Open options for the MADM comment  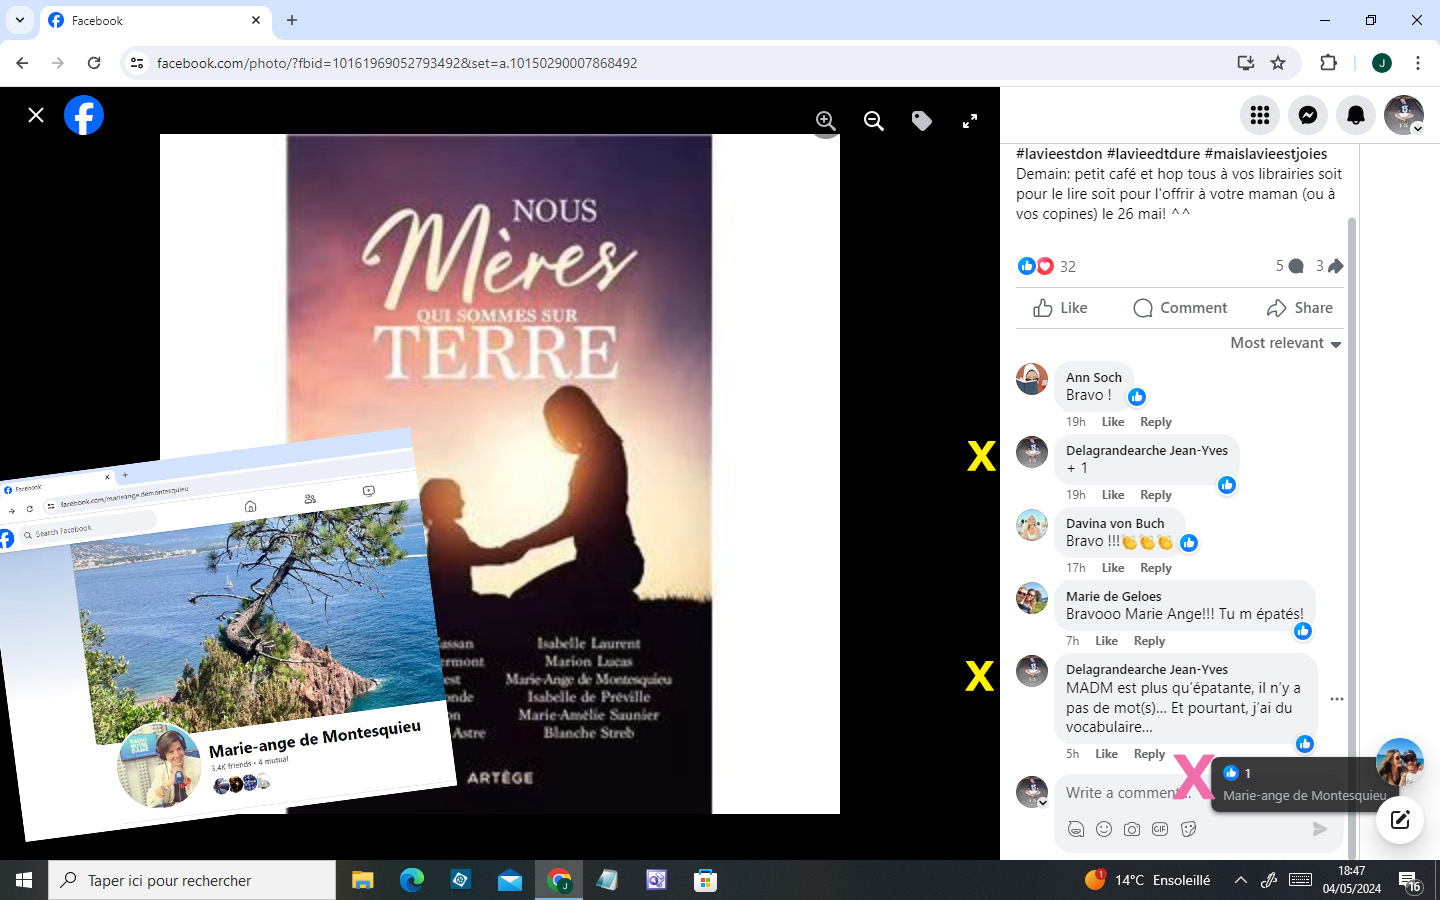(x=1337, y=699)
